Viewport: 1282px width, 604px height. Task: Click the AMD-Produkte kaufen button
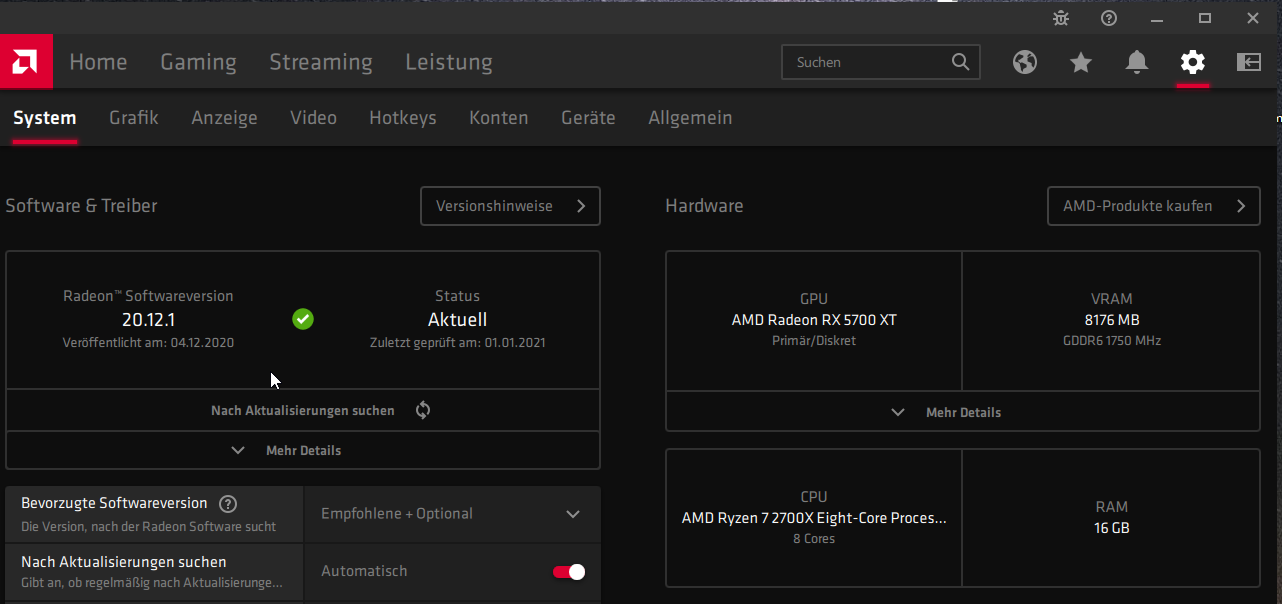pyautogui.click(x=1154, y=206)
